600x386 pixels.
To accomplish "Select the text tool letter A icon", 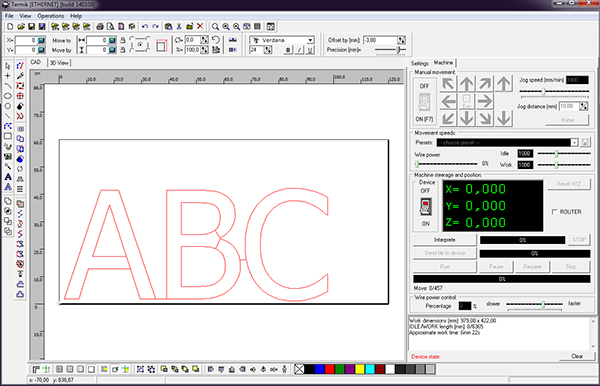I will (x=8, y=177).
